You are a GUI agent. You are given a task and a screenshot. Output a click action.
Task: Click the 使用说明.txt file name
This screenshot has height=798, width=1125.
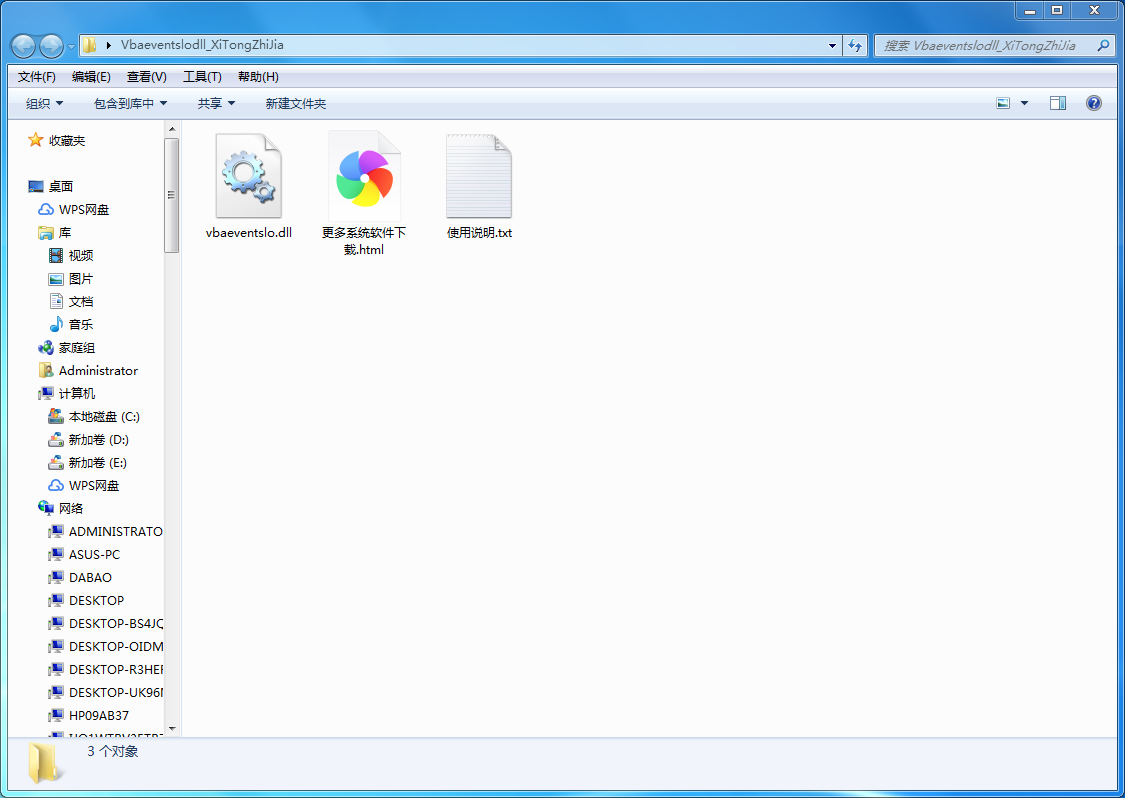(x=479, y=233)
